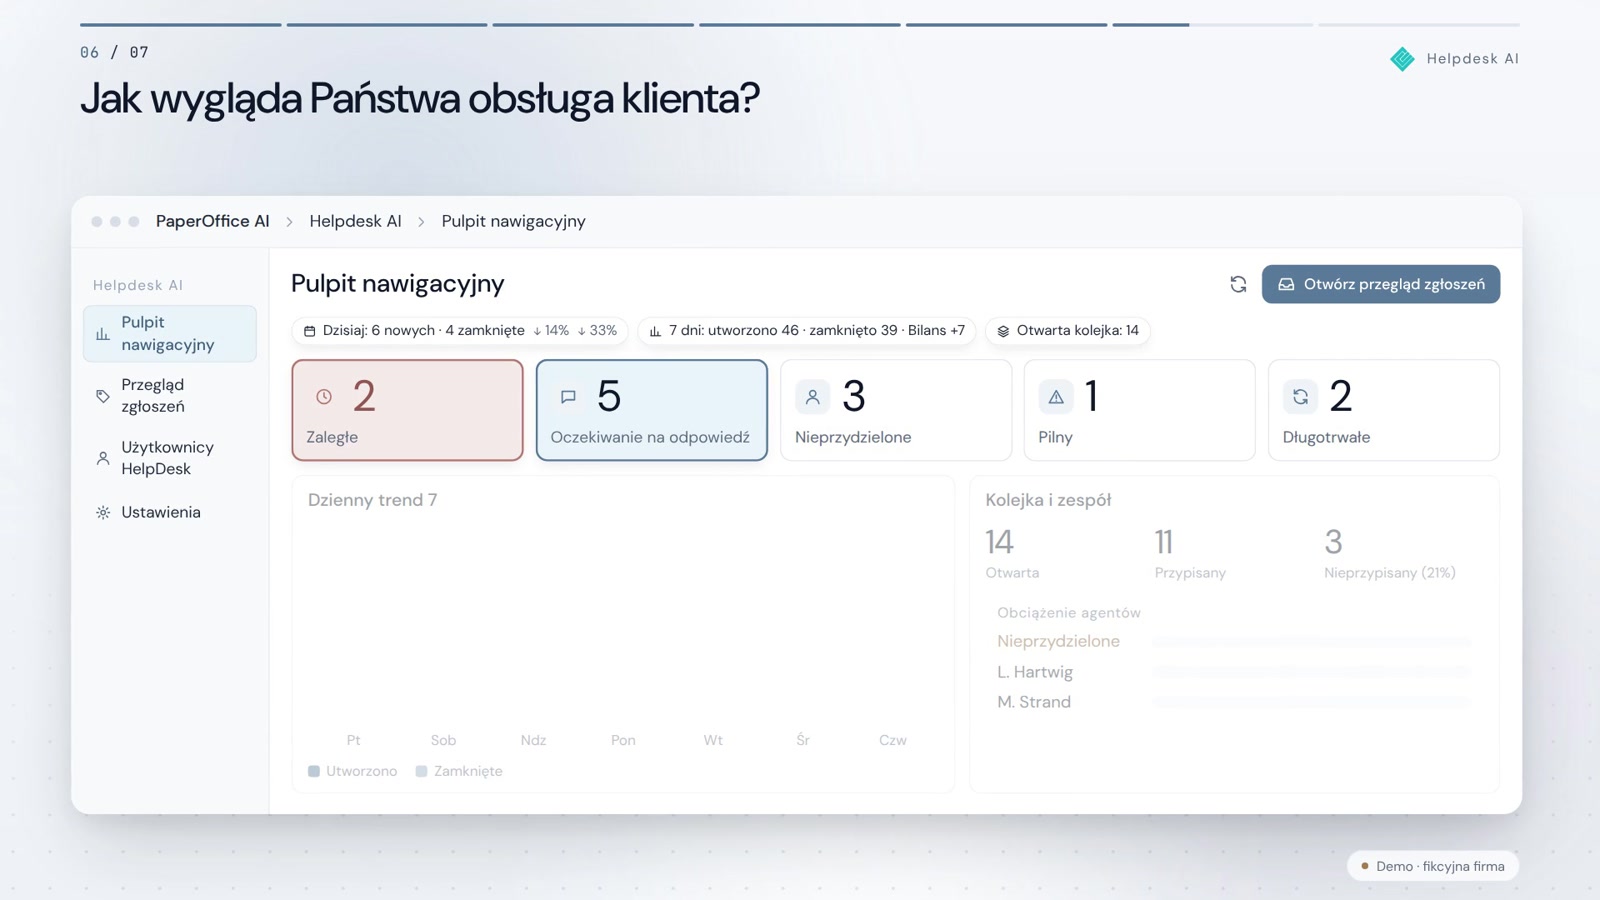Screen dimensions: 1600x900
Task: Go to Użytkownicy HelpDesk in the sidebar
Action: point(170,458)
